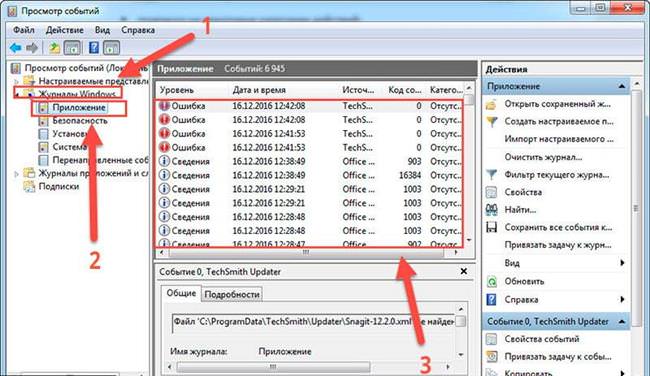Image resolution: width=650 pixels, height=376 pixels.
Task: Select Перенаправленные события log
Action: 99,160
